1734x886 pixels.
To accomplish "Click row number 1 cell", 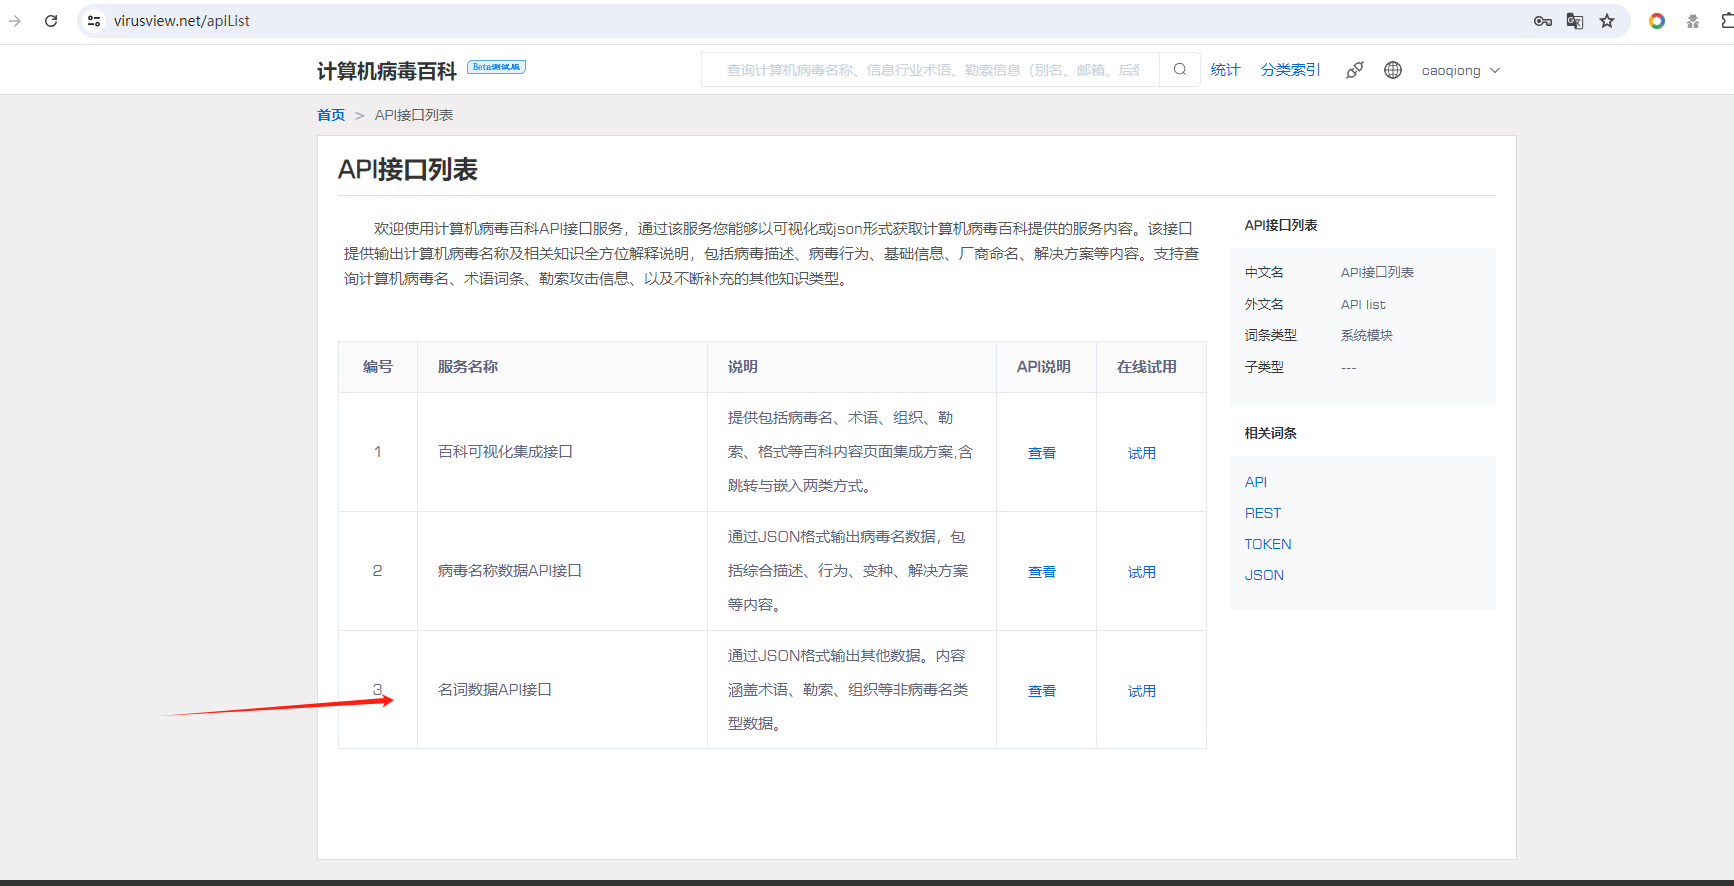I will click(x=378, y=452).
